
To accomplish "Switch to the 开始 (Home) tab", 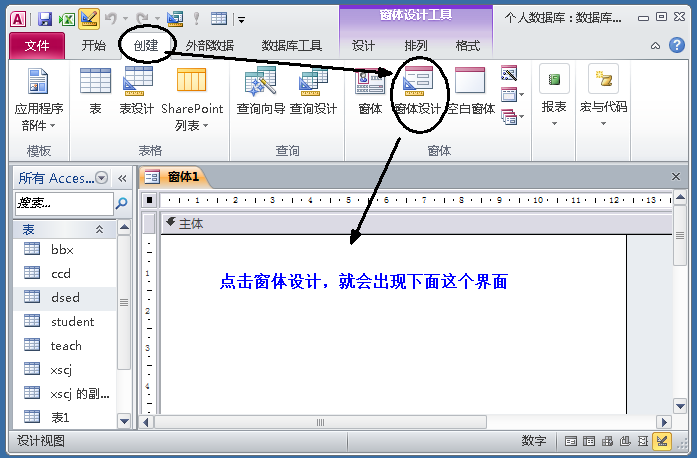I will coord(94,45).
